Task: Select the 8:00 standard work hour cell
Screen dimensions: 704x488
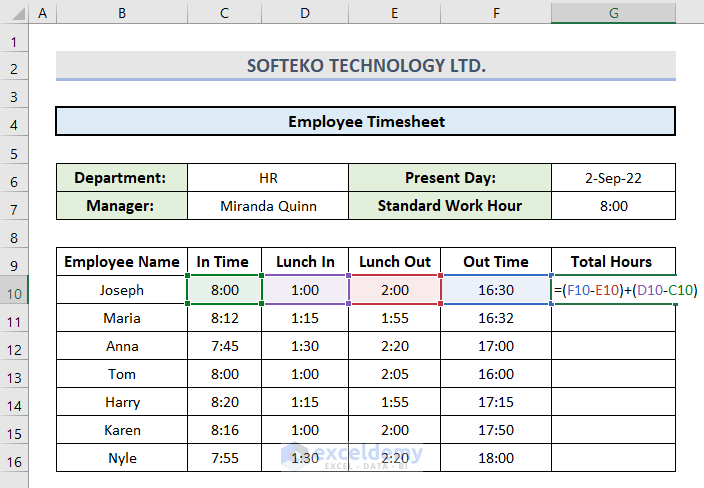Action: (x=613, y=206)
